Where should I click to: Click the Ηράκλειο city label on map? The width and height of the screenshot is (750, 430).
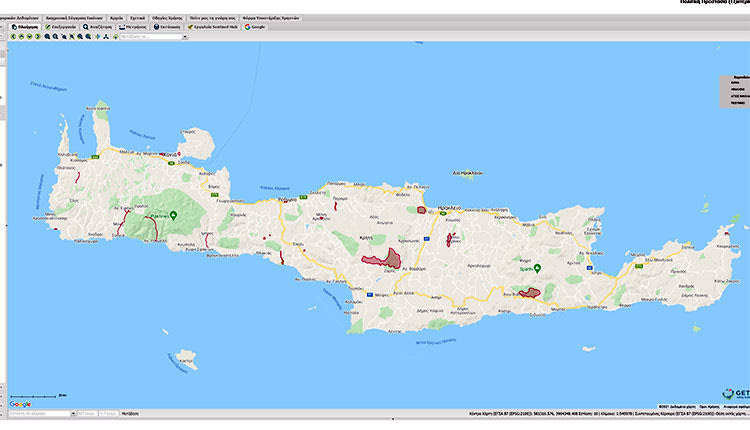coord(449,208)
